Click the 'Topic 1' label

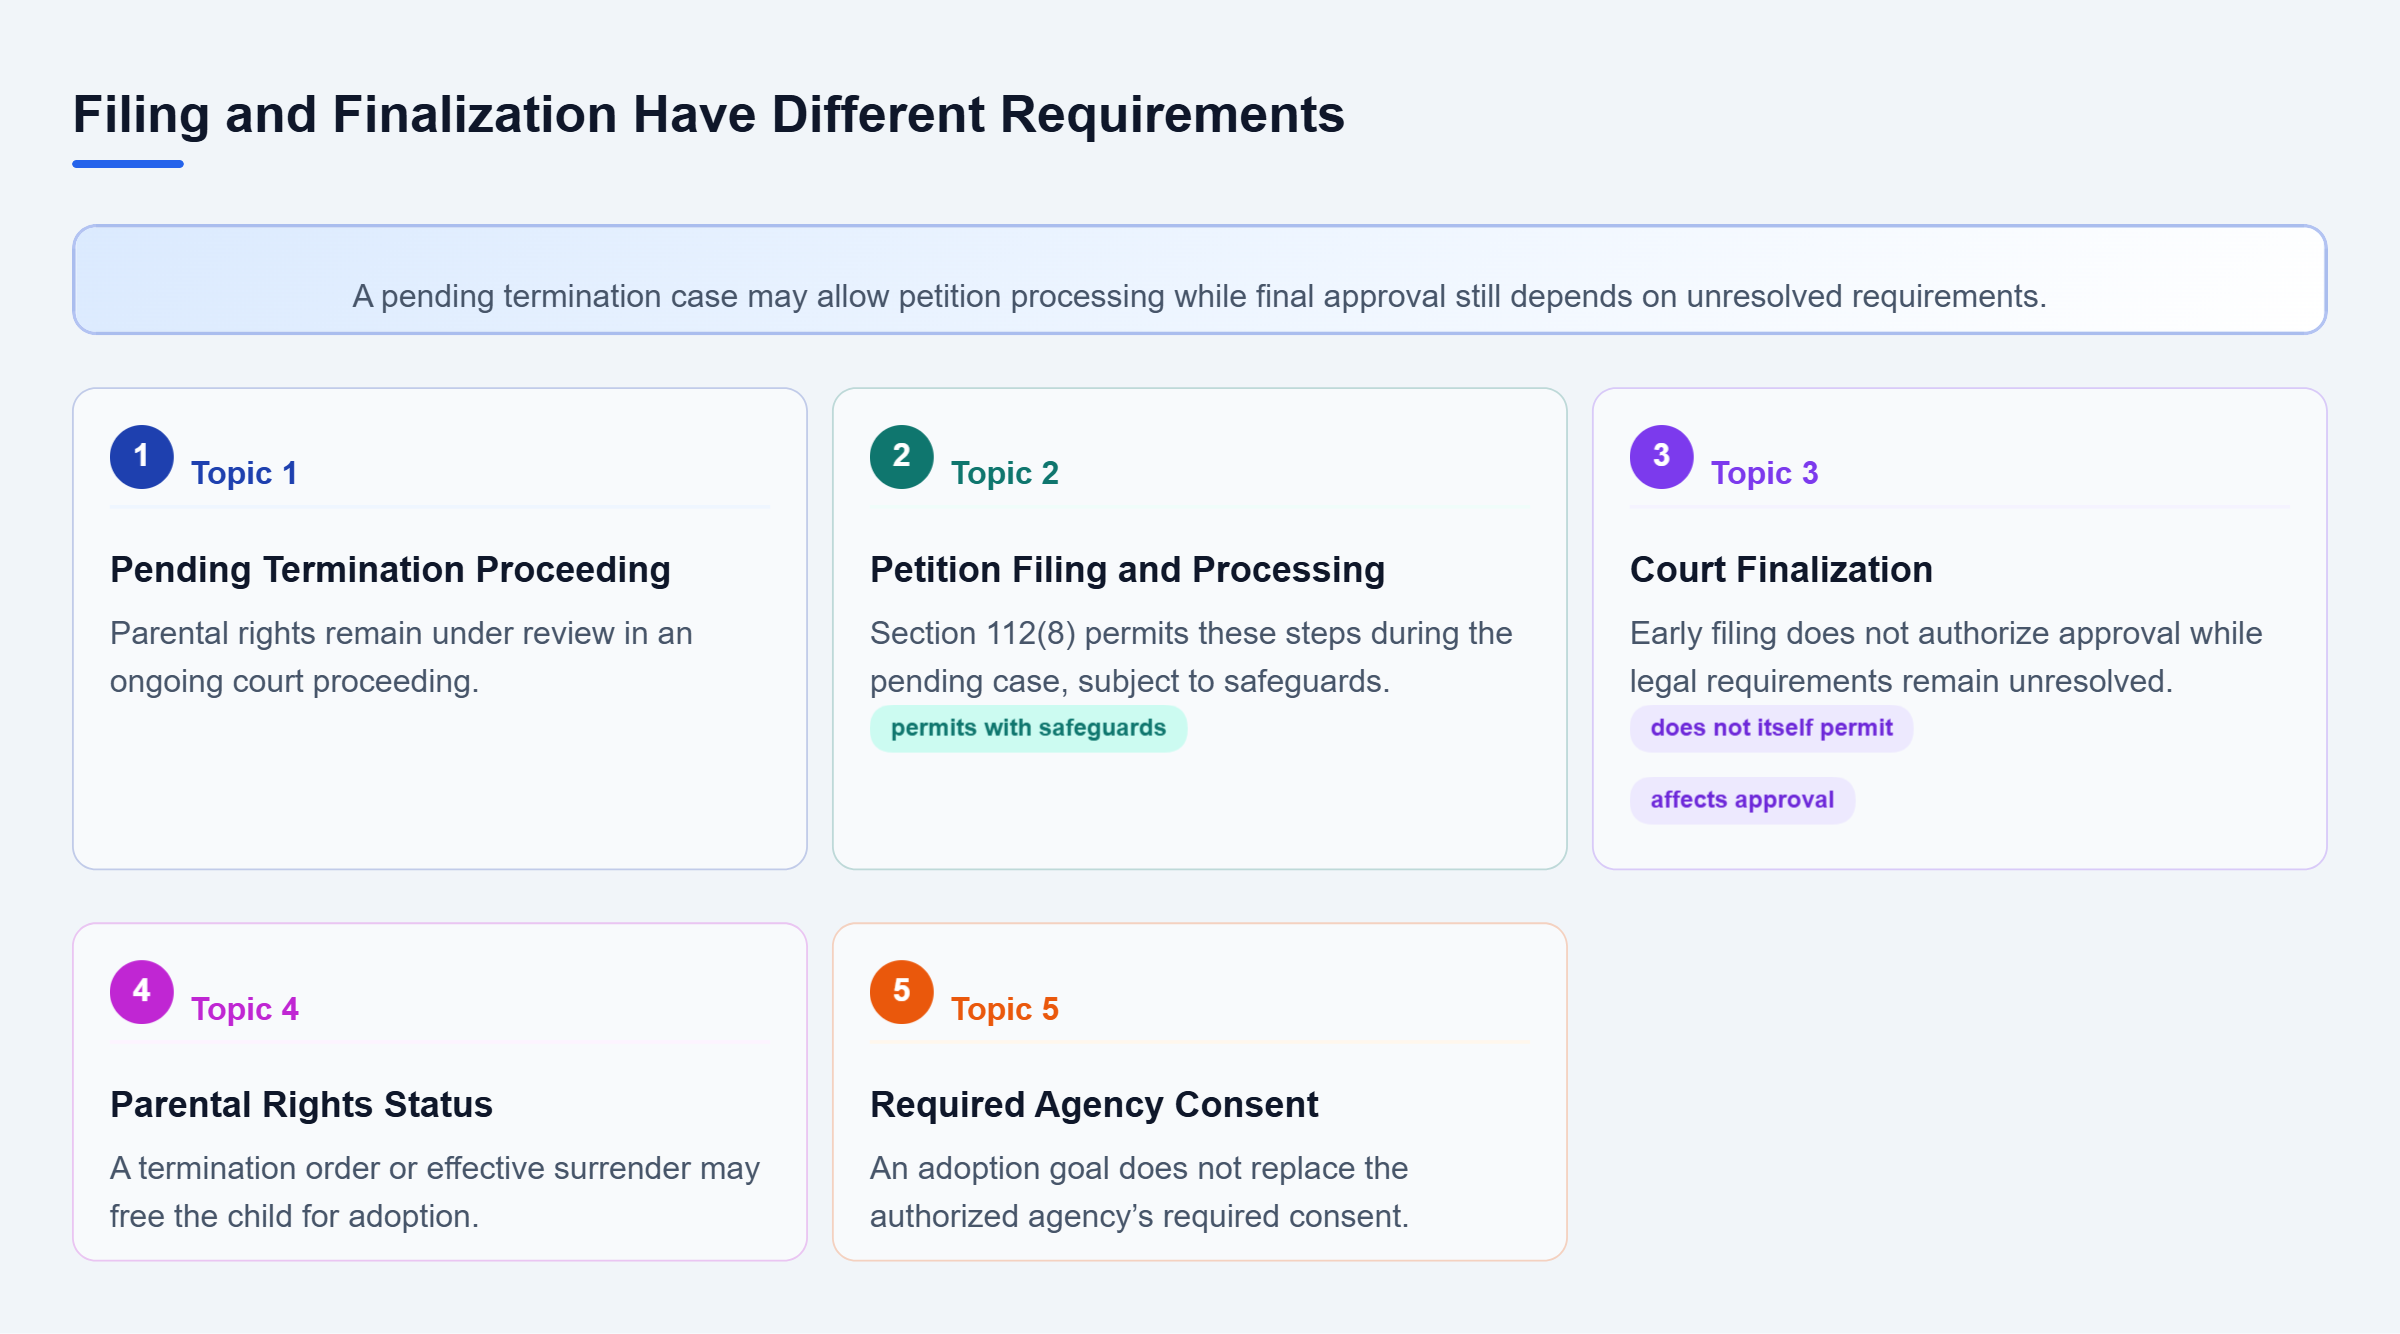244,473
